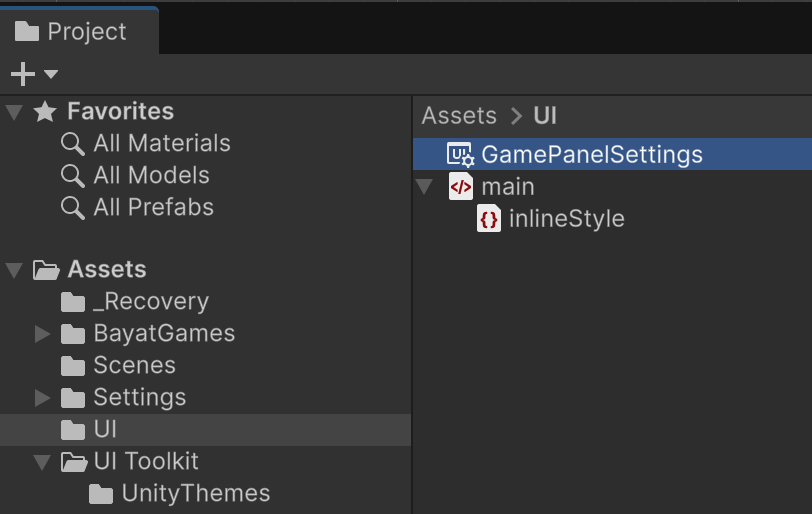The height and width of the screenshot is (514, 812).
Task: Click the Favorites star icon
Action: coord(45,112)
